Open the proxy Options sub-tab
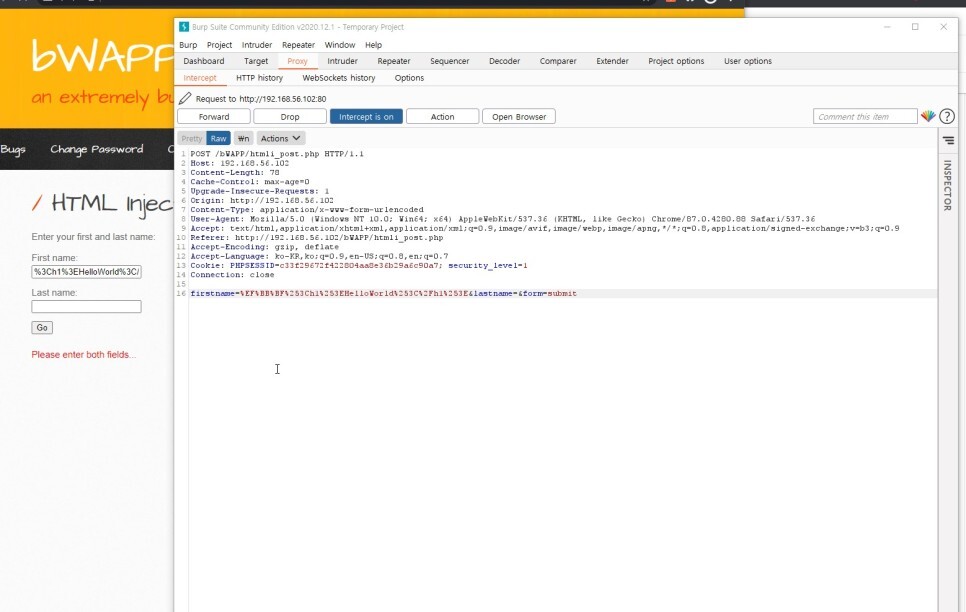This screenshot has height=612, width=966. click(409, 78)
